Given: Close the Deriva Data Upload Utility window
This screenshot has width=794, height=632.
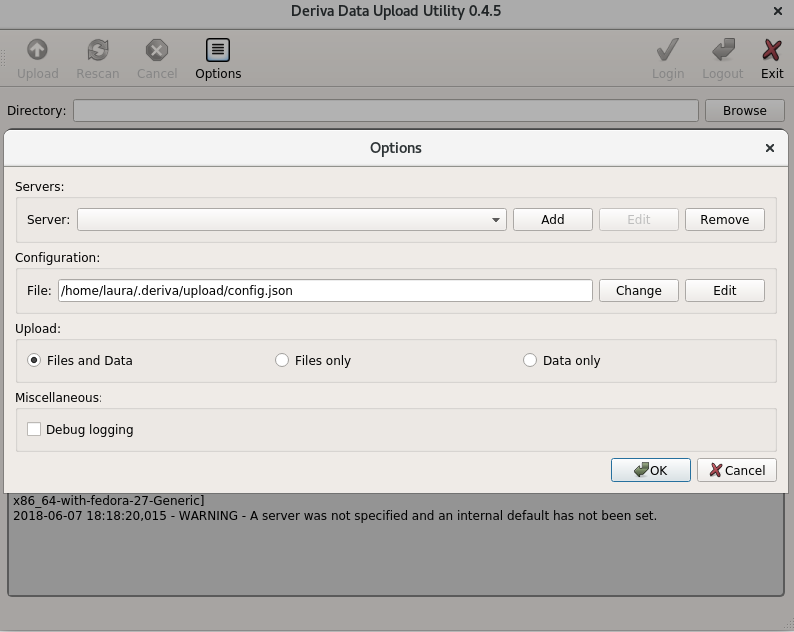Looking at the screenshot, I should [x=778, y=11].
